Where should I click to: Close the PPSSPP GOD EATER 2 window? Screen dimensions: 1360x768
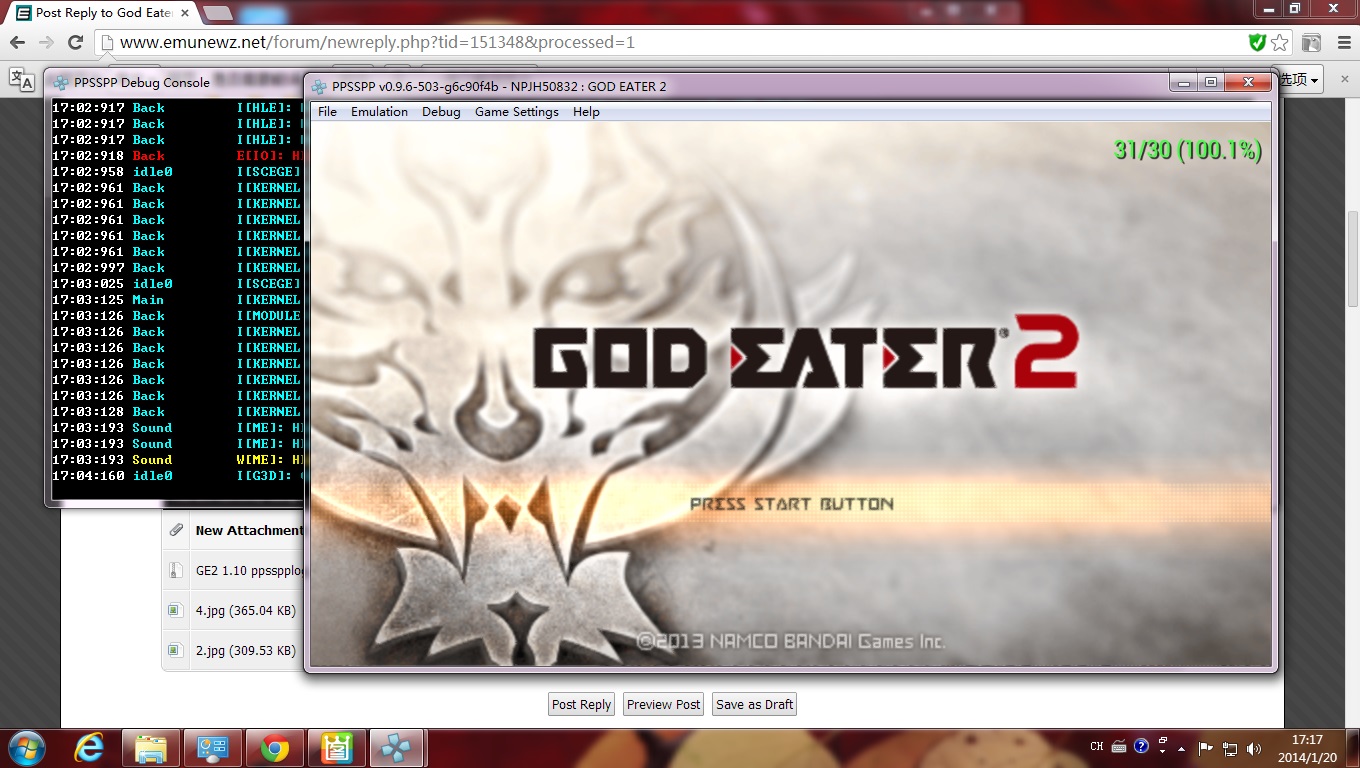tap(1246, 83)
